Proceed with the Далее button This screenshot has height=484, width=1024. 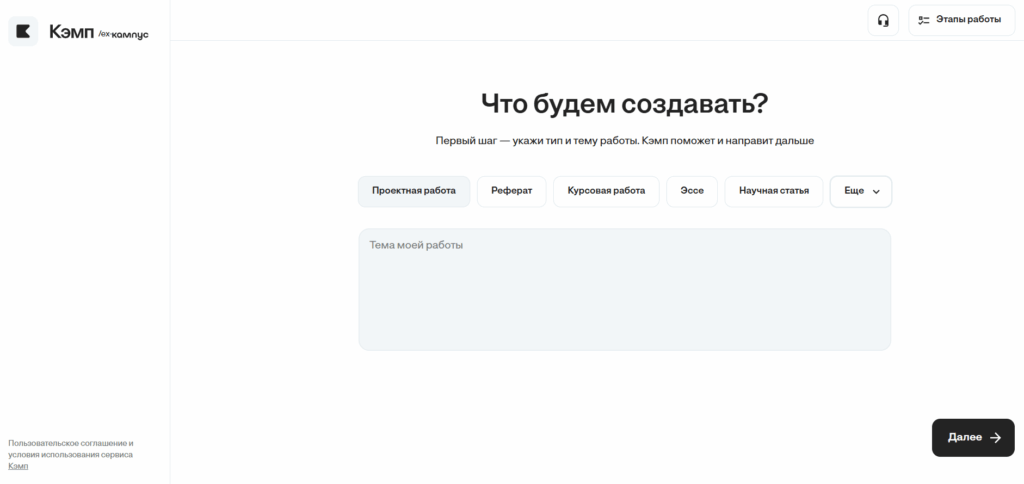973,438
